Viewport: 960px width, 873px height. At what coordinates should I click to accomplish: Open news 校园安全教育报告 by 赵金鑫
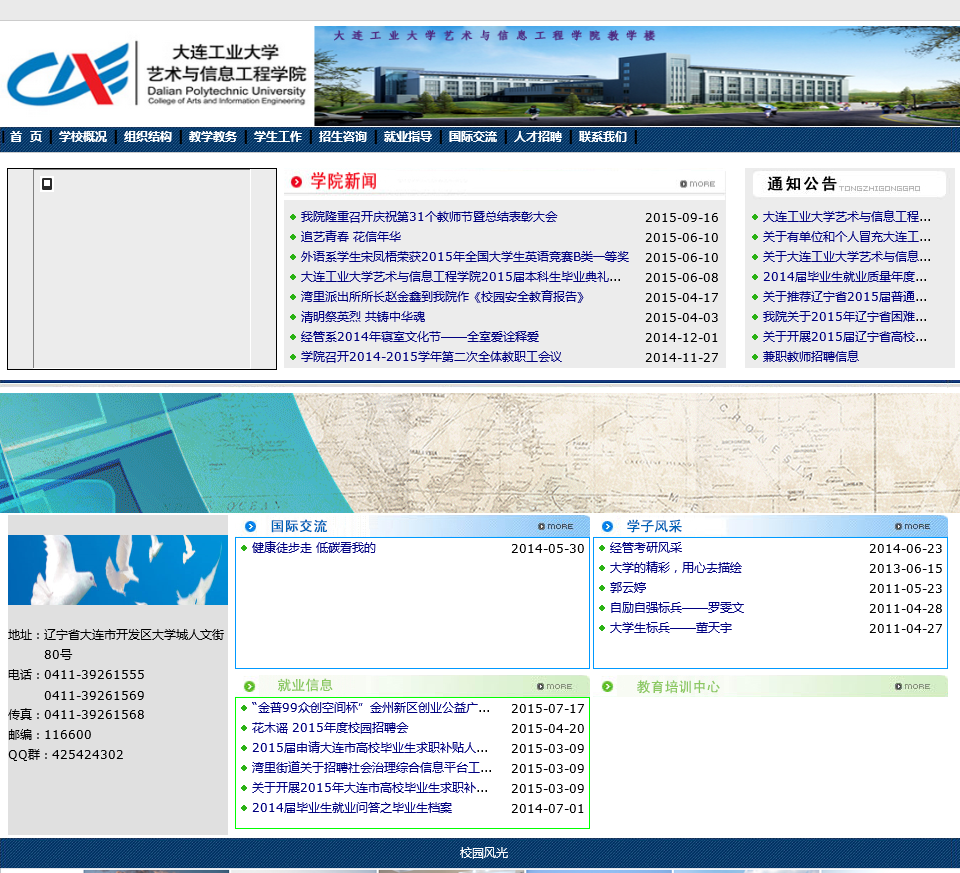click(443, 297)
